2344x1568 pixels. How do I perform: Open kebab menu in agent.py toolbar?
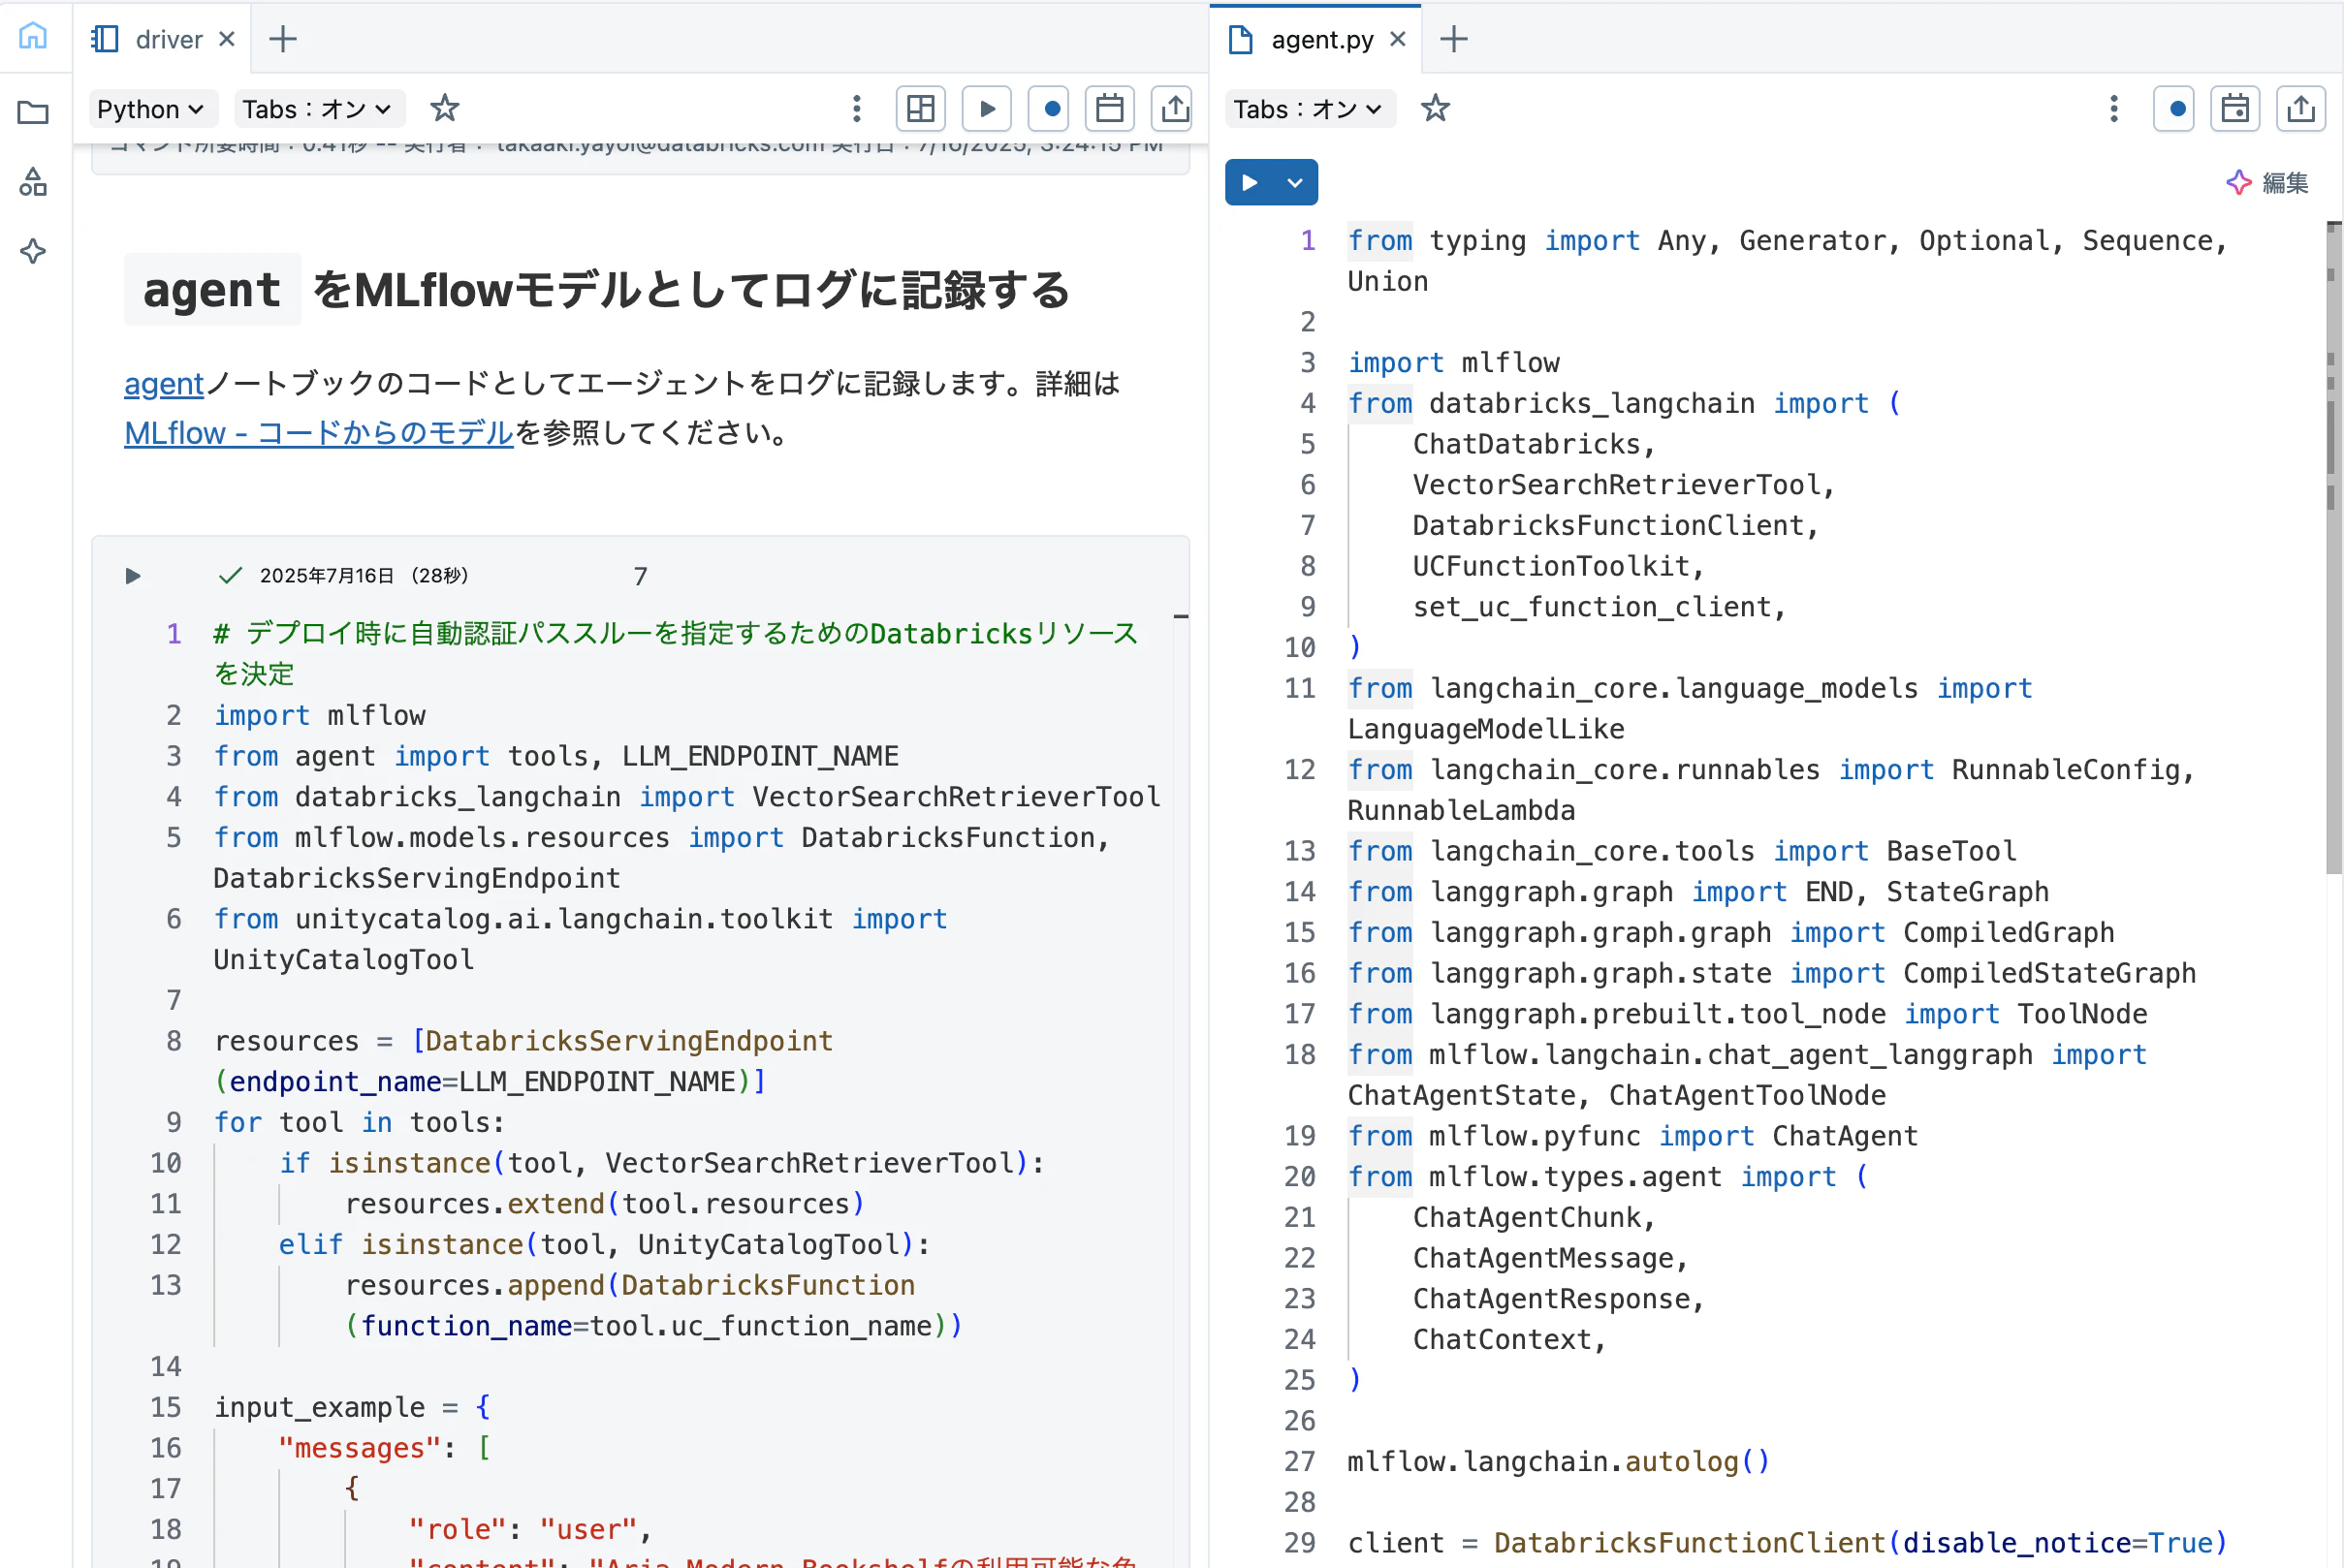click(x=2113, y=108)
